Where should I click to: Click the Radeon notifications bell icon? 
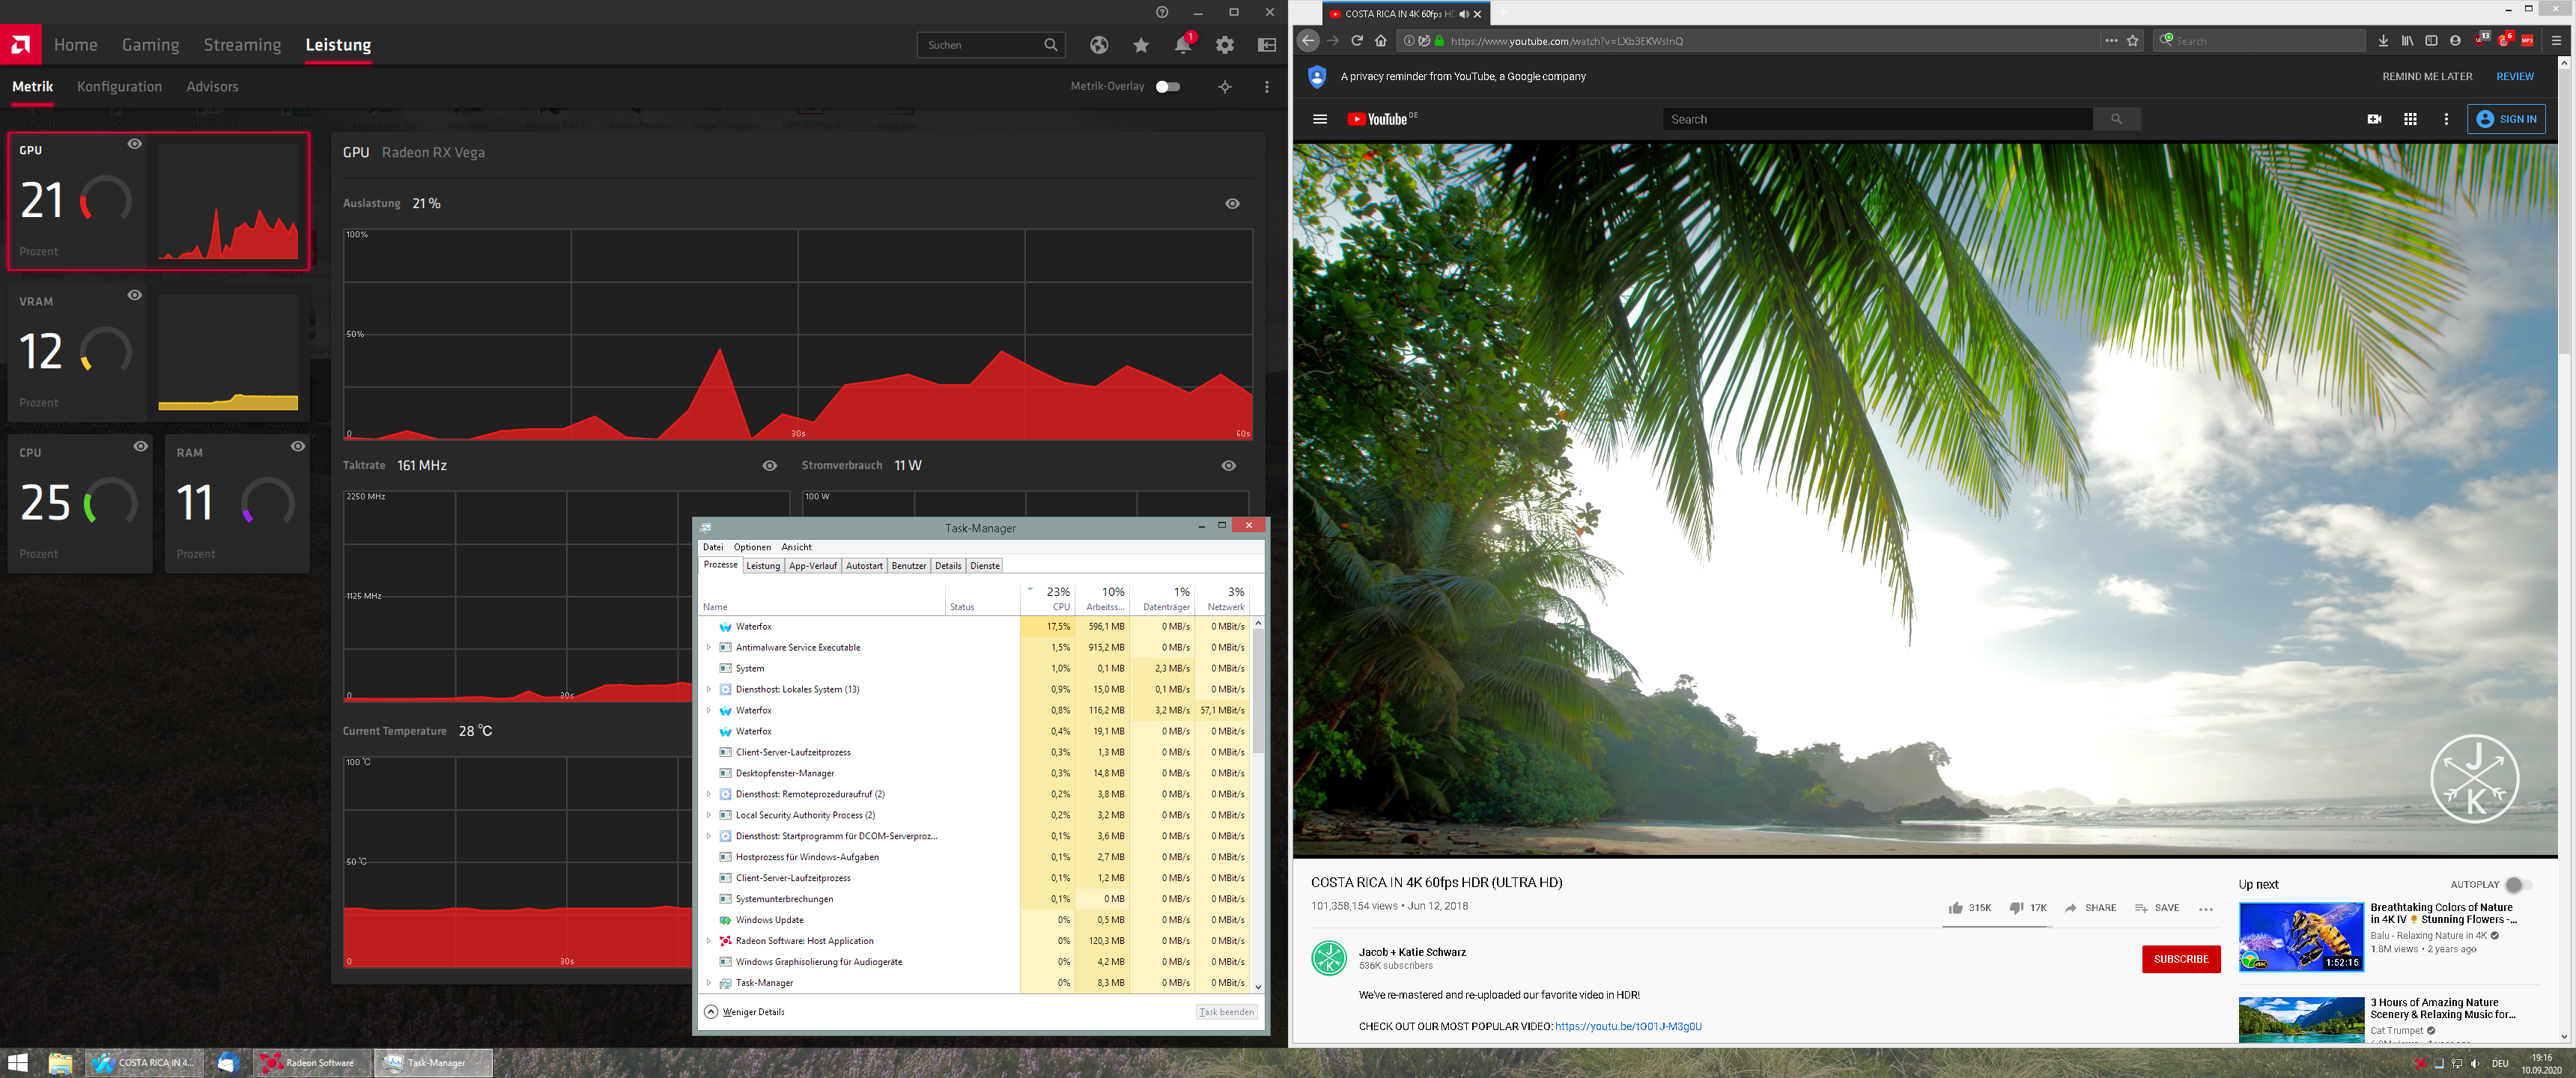[1183, 45]
